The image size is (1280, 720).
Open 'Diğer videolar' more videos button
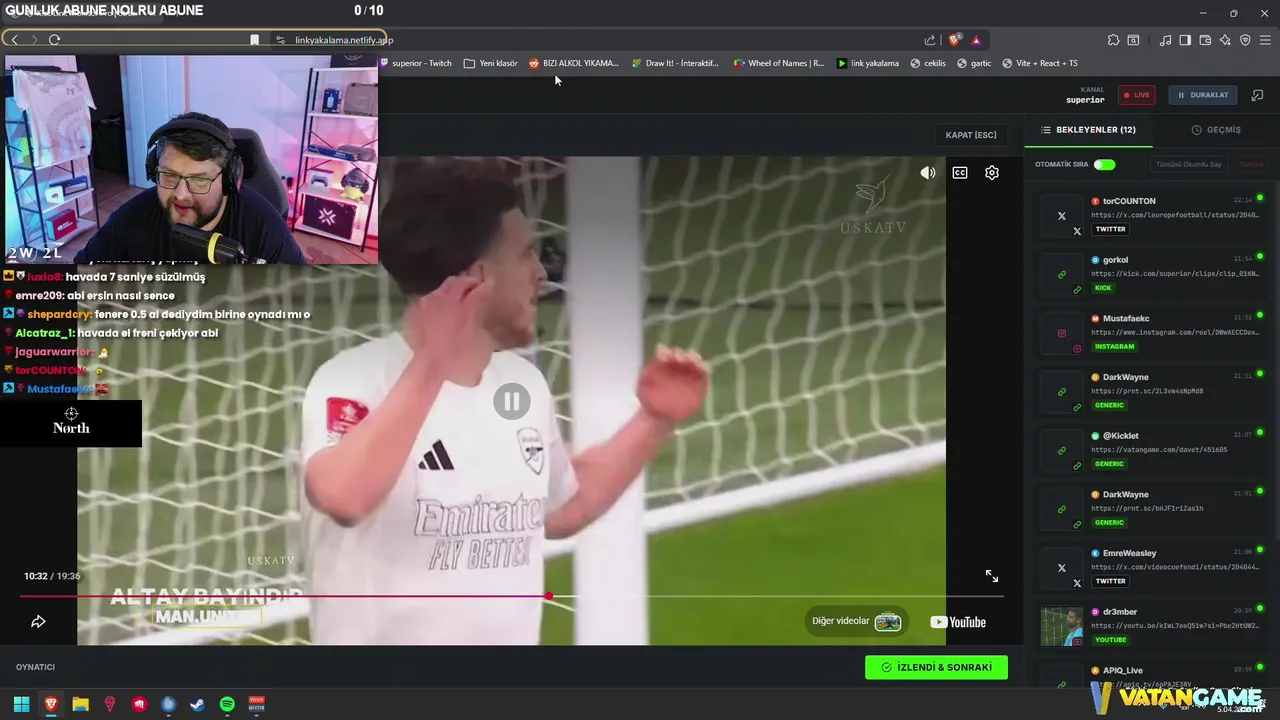856,621
